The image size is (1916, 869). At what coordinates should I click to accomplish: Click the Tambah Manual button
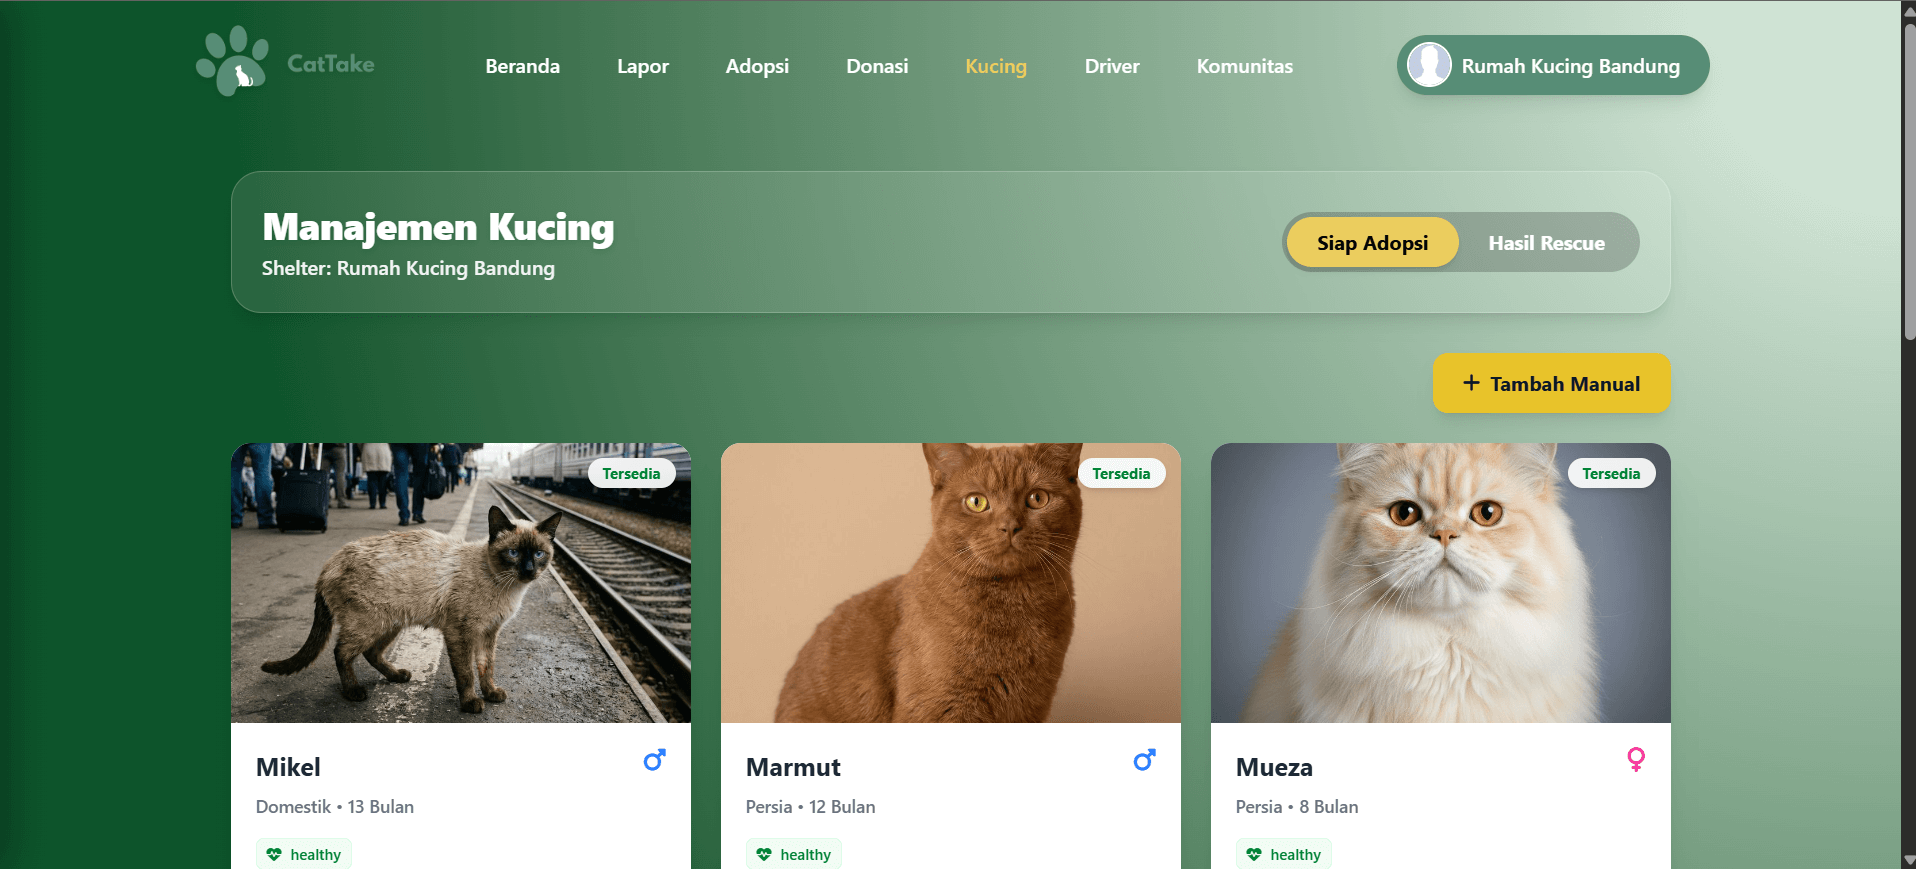pos(1552,383)
